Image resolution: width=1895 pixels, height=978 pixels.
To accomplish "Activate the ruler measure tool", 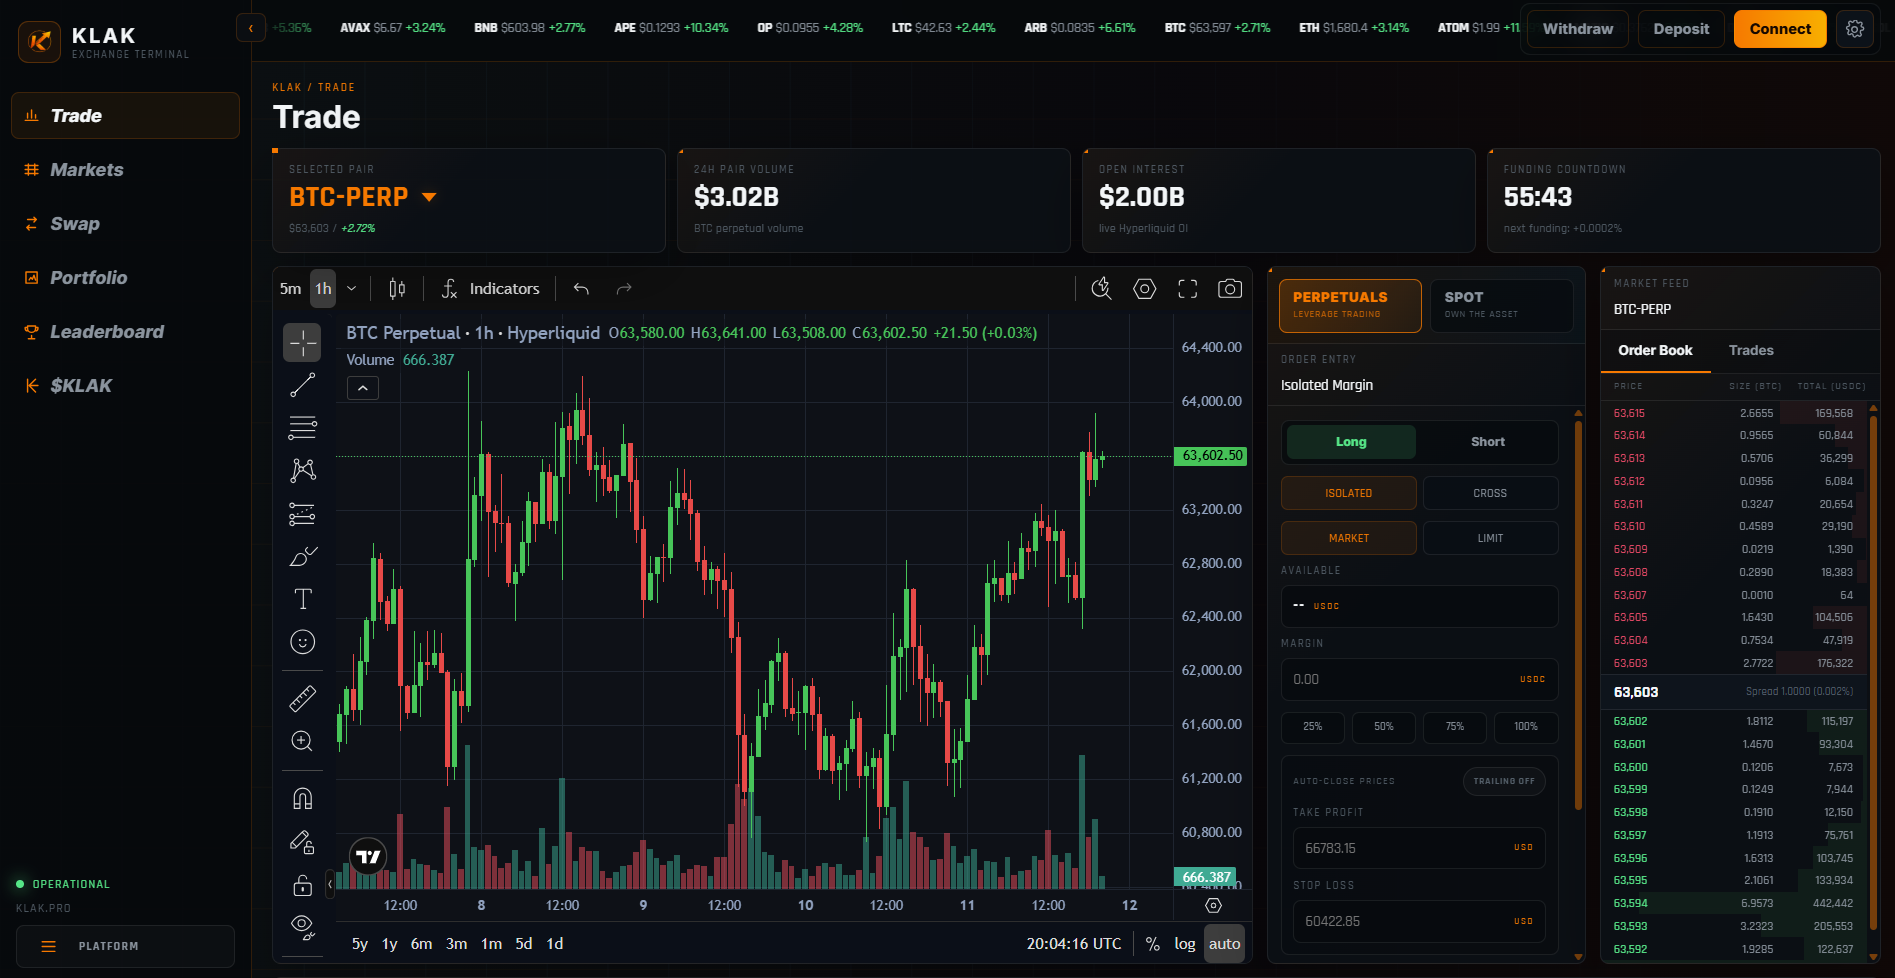I will pyautogui.click(x=303, y=698).
